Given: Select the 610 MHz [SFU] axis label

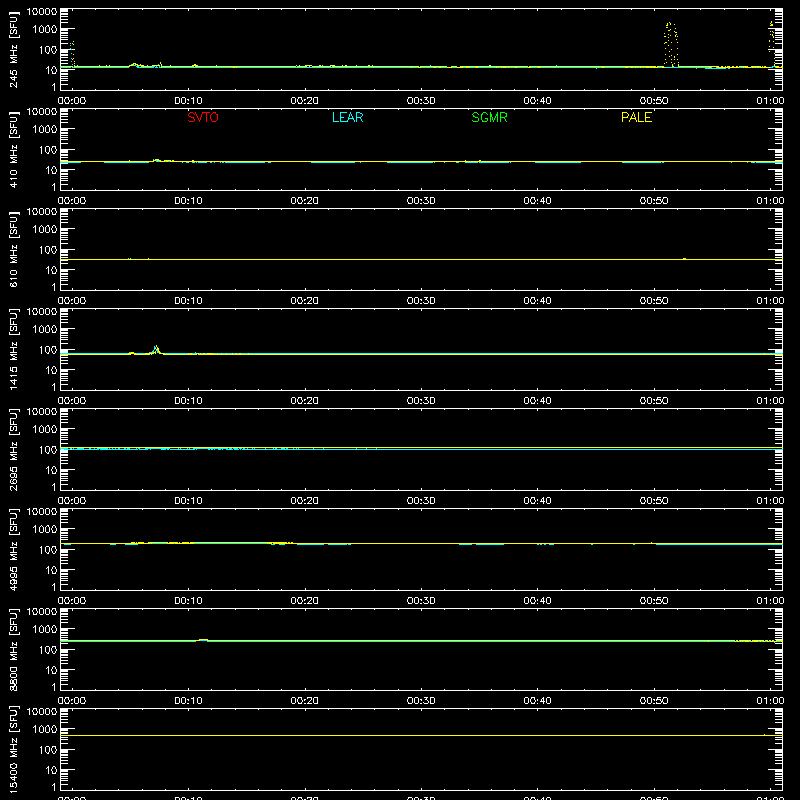Looking at the screenshot, I should click(13, 249).
